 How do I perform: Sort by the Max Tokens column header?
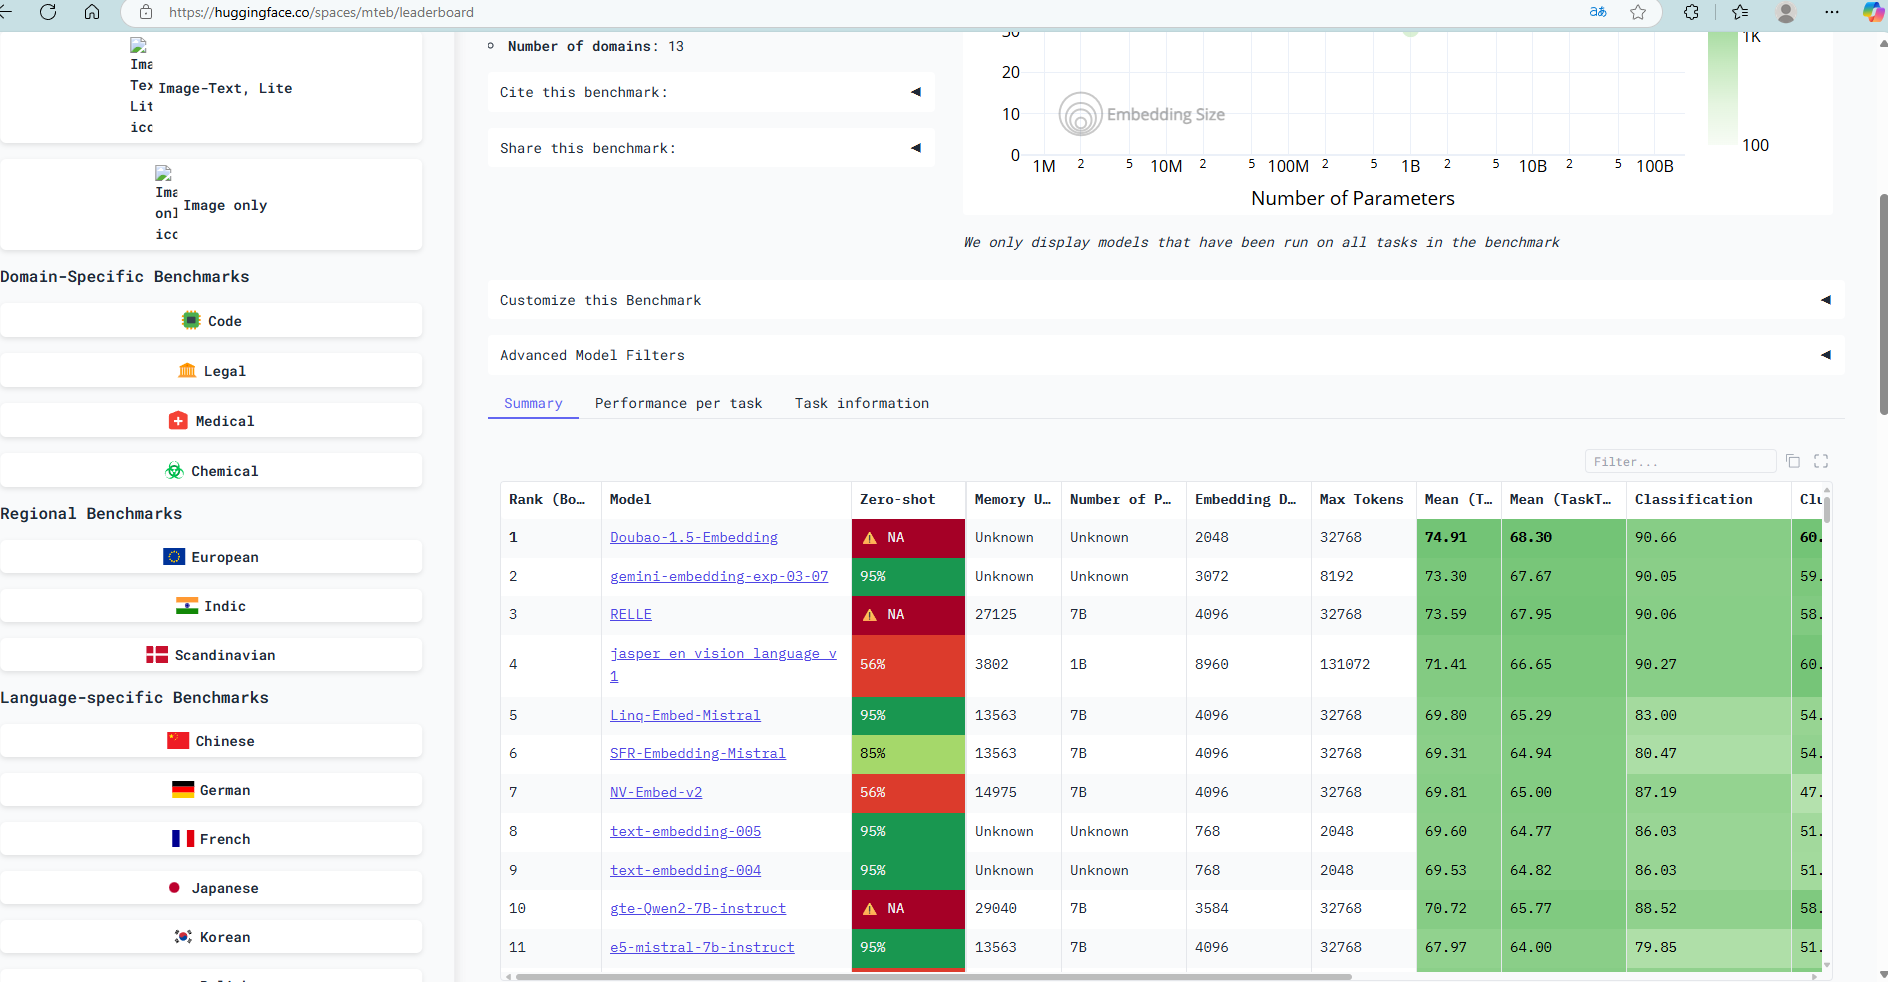[1363, 499]
